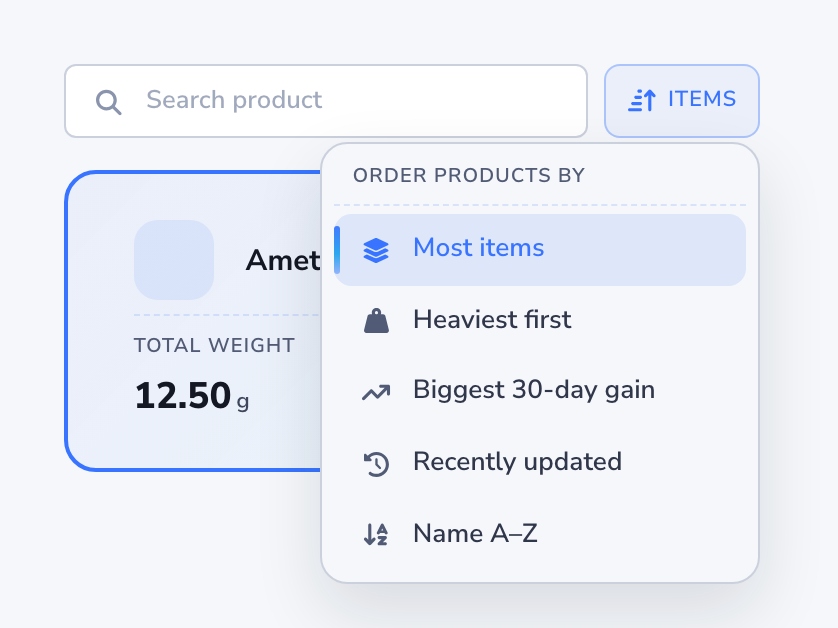Click the 12.50 g weight value
This screenshot has height=628, width=838.
coord(191,396)
